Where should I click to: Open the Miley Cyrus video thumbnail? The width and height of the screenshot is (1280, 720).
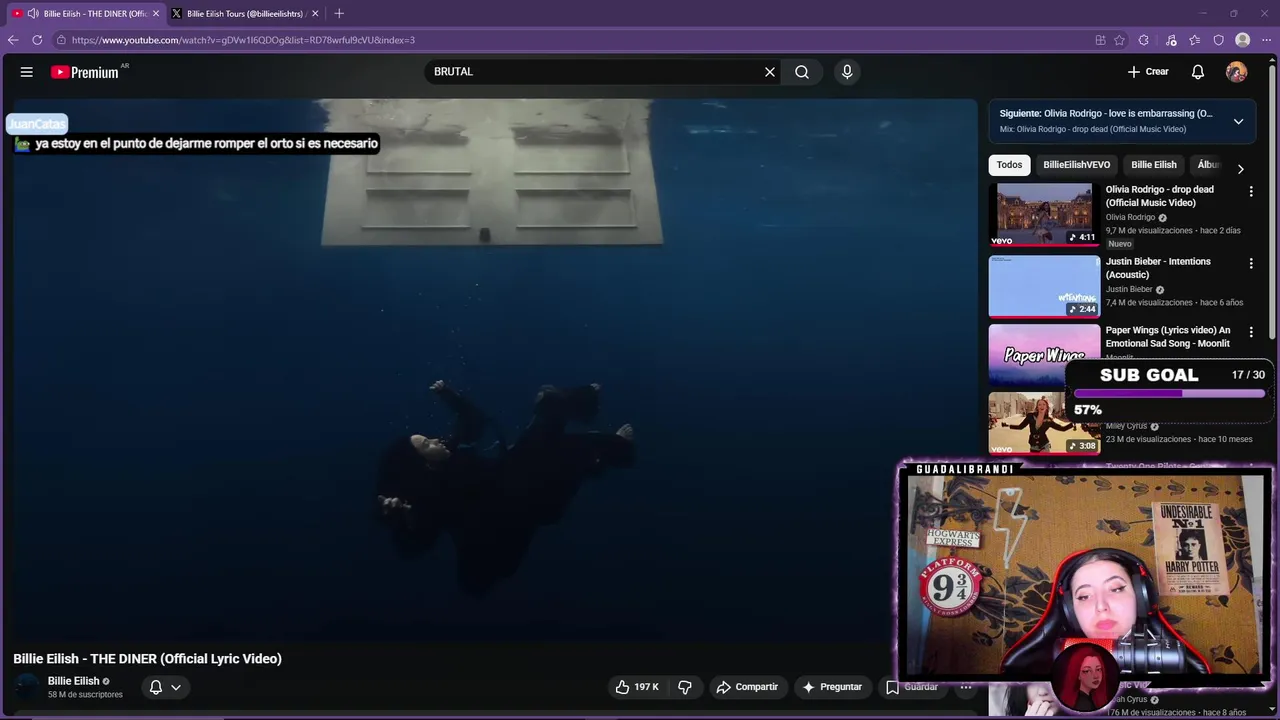pyautogui.click(x=1044, y=423)
